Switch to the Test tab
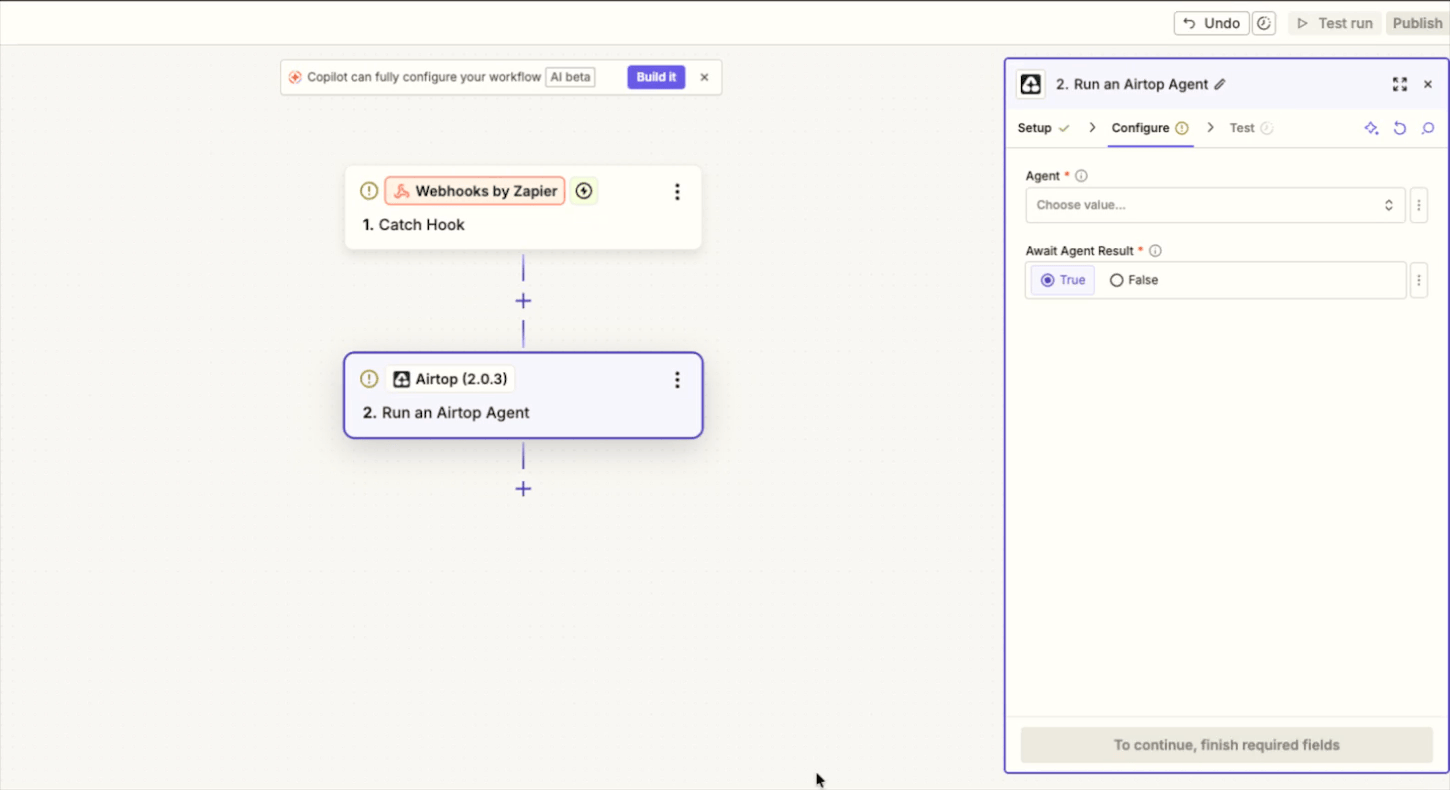Screen dimensions: 1450x790 (1251, 128)
